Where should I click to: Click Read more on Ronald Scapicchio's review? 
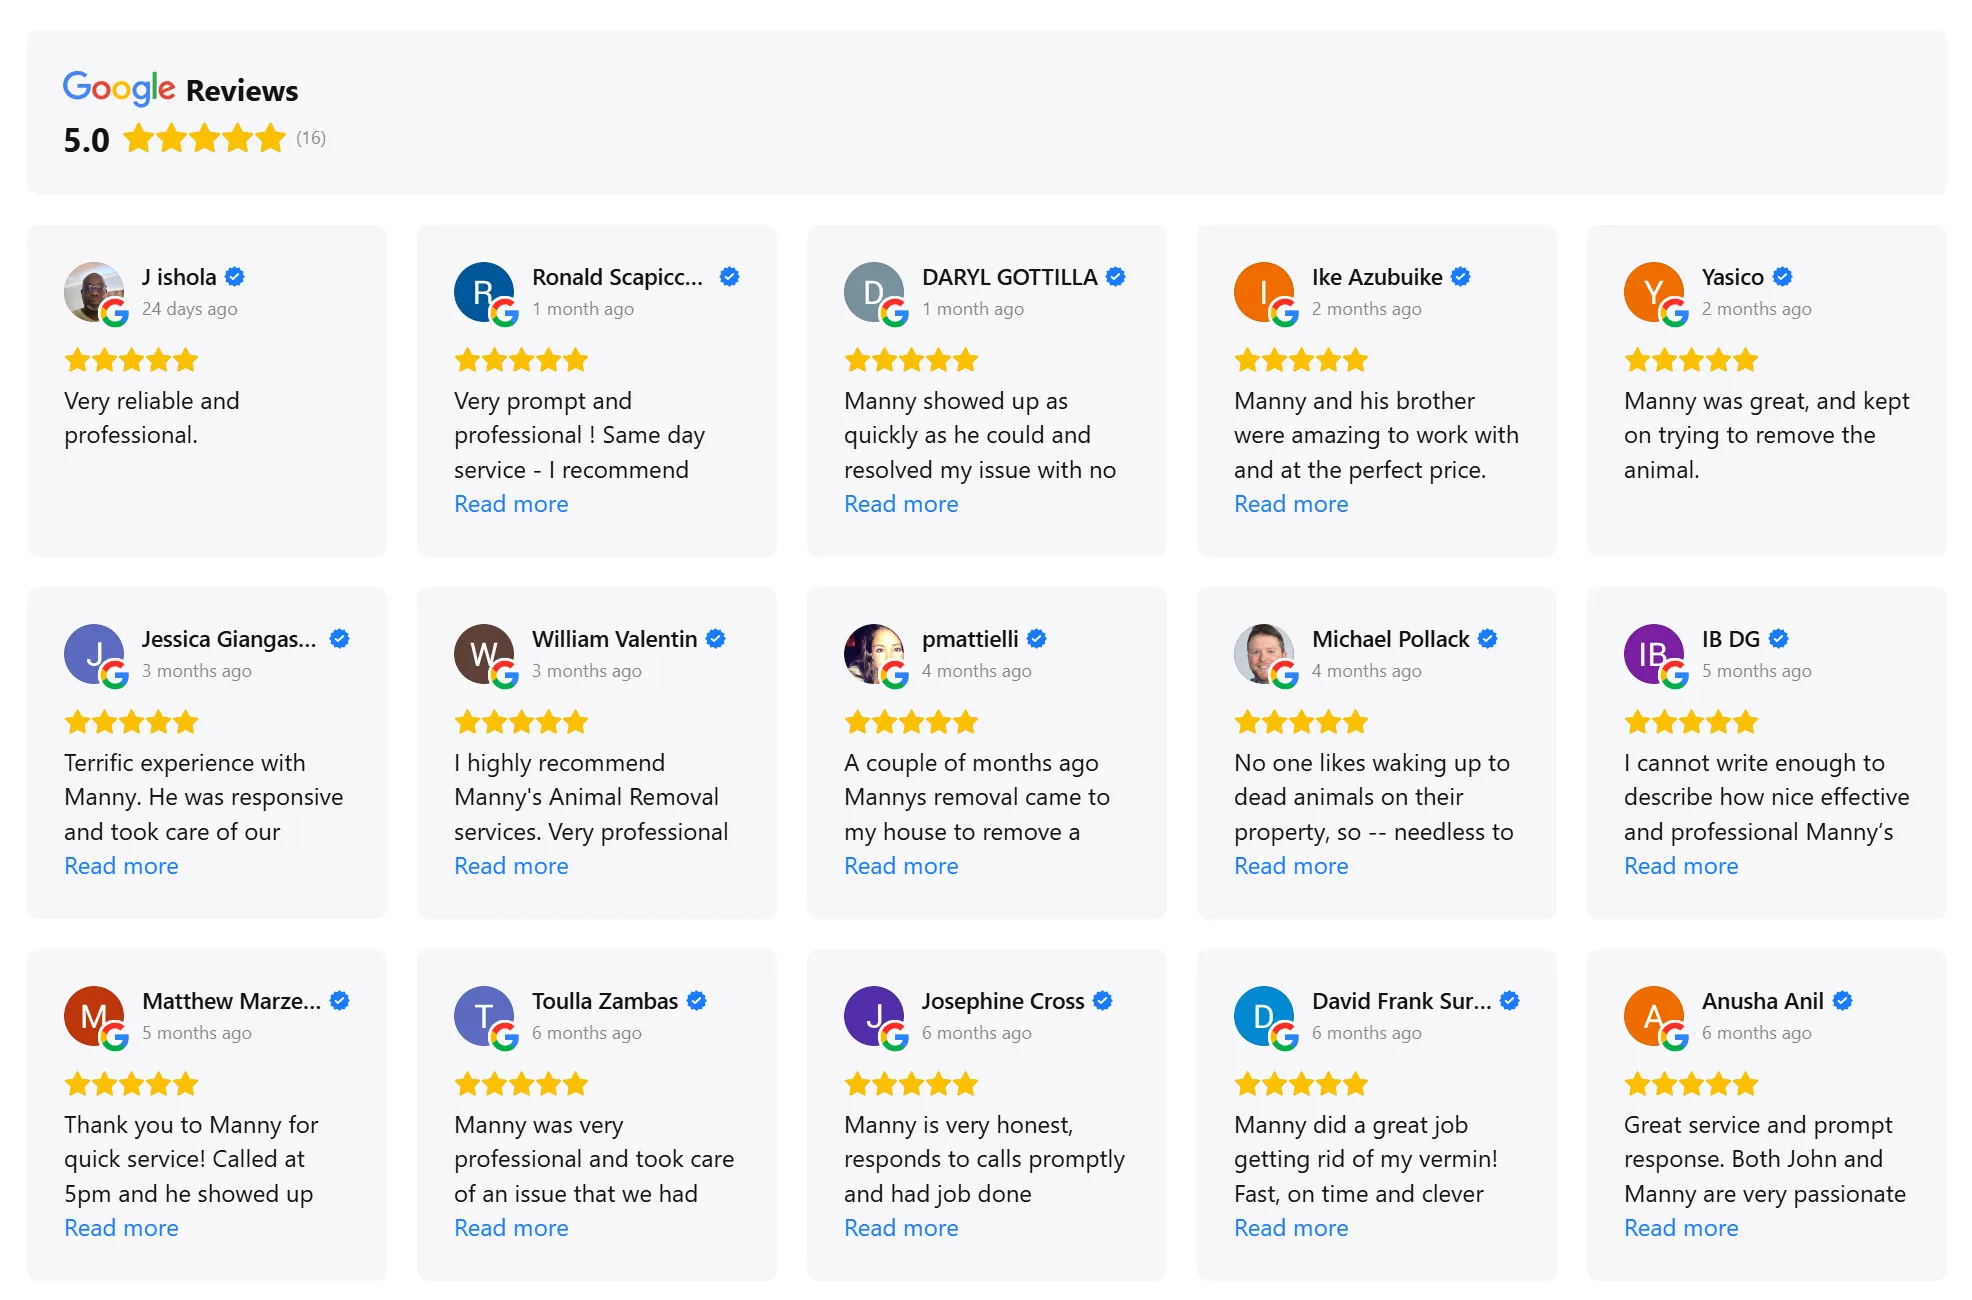(x=511, y=504)
